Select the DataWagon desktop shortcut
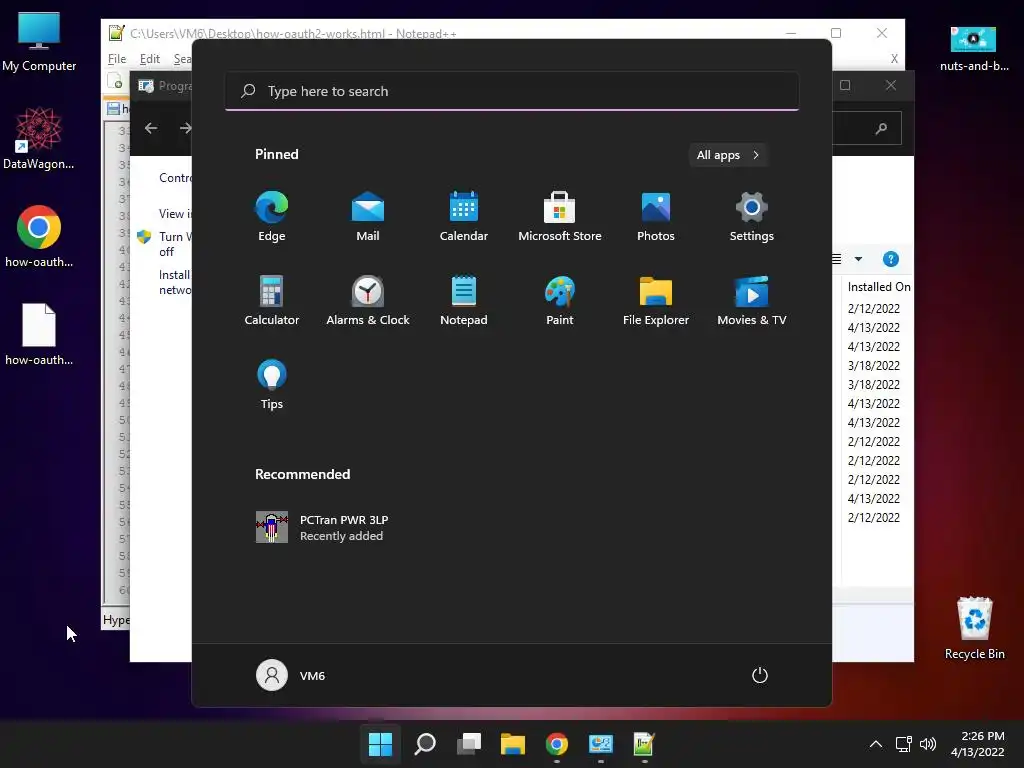1024x768 pixels. tap(39, 139)
